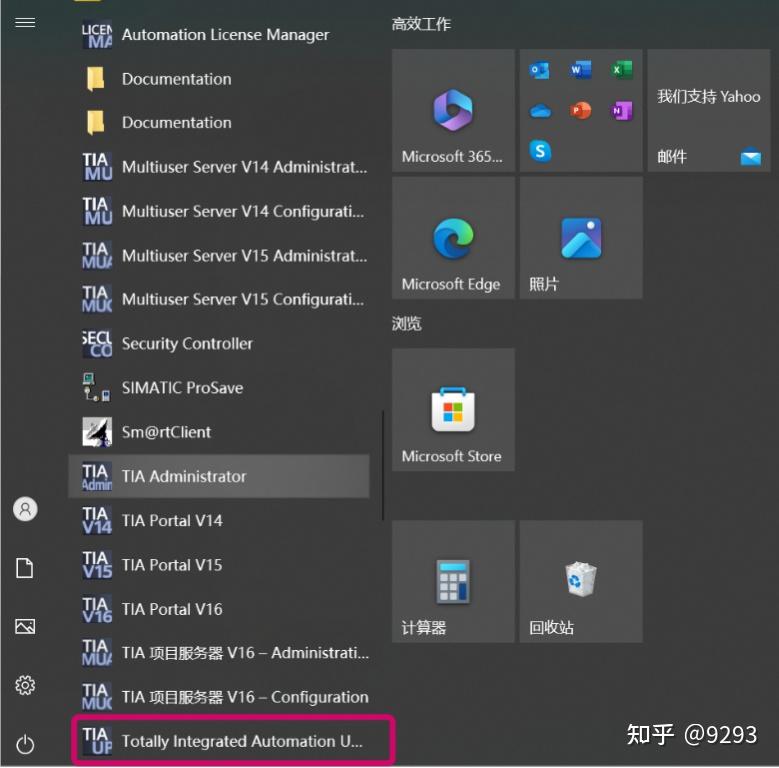This screenshot has width=779, height=768.
Task: Launch the Microsoft Edge tile
Action: point(453,237)
